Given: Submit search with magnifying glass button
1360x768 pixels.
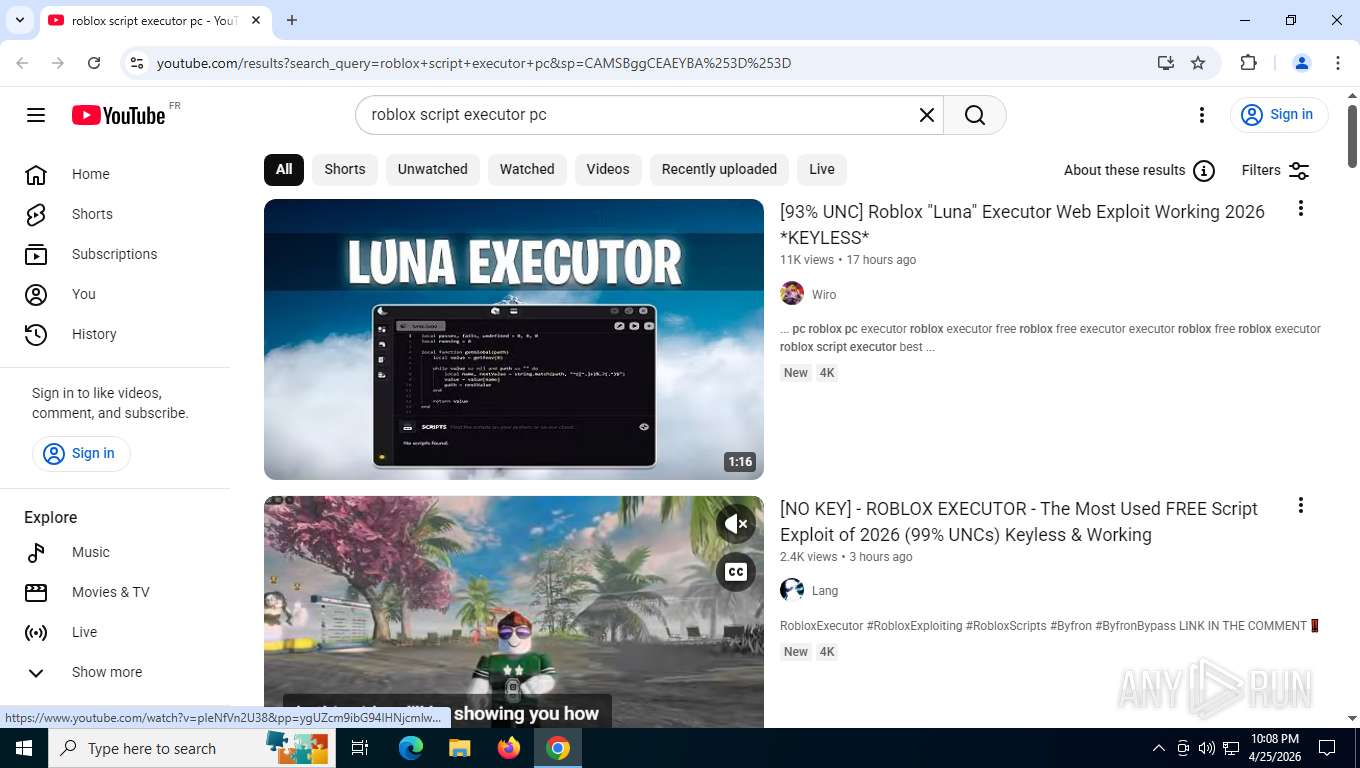Looking at the screenshot, I should (975, 115).
